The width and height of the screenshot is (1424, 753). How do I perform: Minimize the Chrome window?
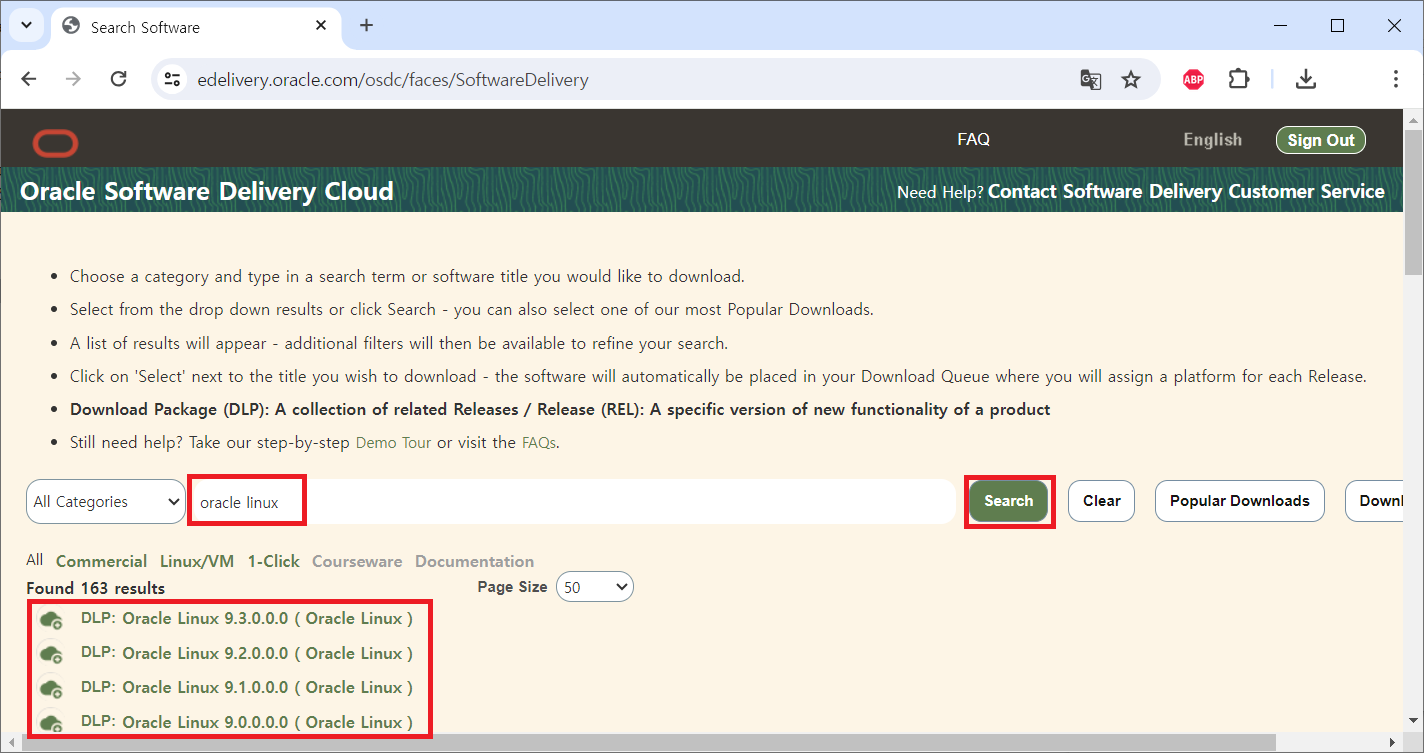point(1279,26)
